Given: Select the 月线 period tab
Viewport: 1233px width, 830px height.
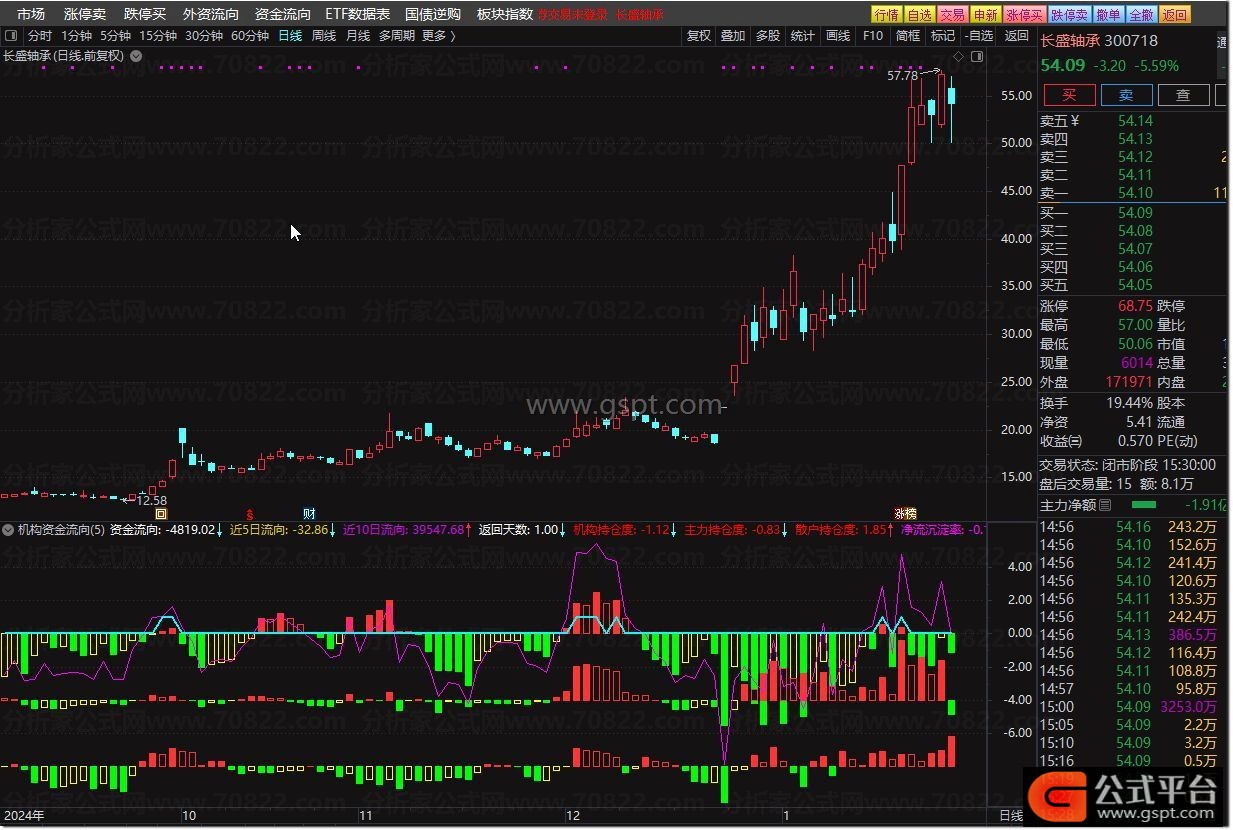Looking at the screenshot, I should click(358, 36).
